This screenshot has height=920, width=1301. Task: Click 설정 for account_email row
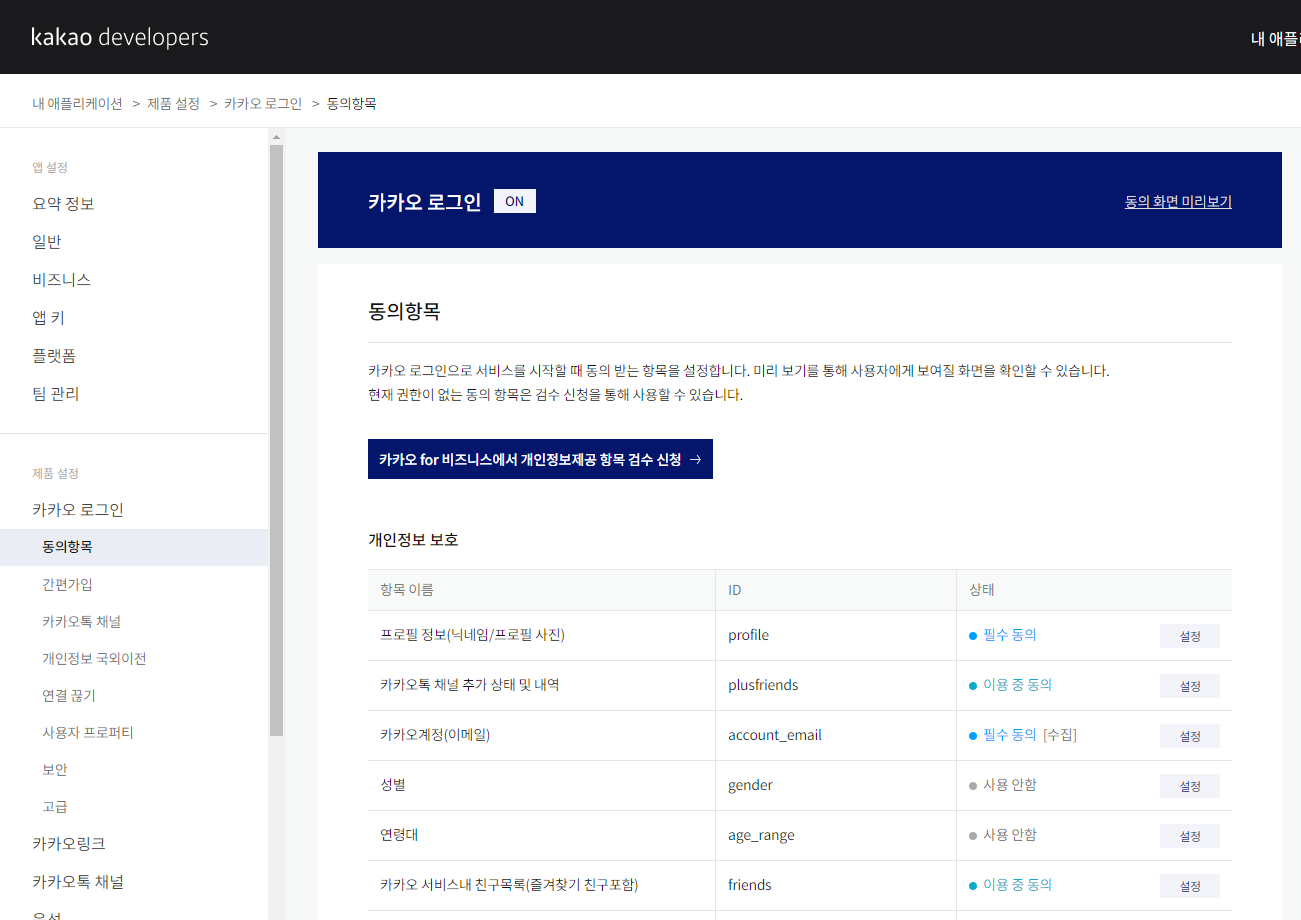pos(1190,736)
